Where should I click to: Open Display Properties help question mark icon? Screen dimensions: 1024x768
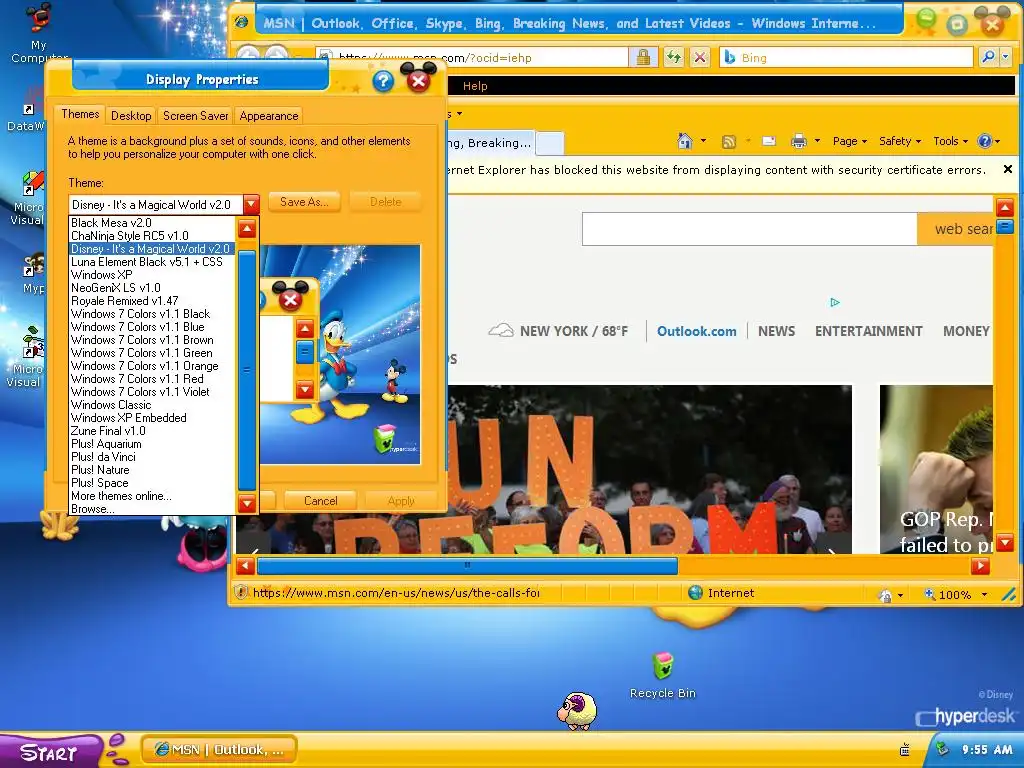coord(383,81)
